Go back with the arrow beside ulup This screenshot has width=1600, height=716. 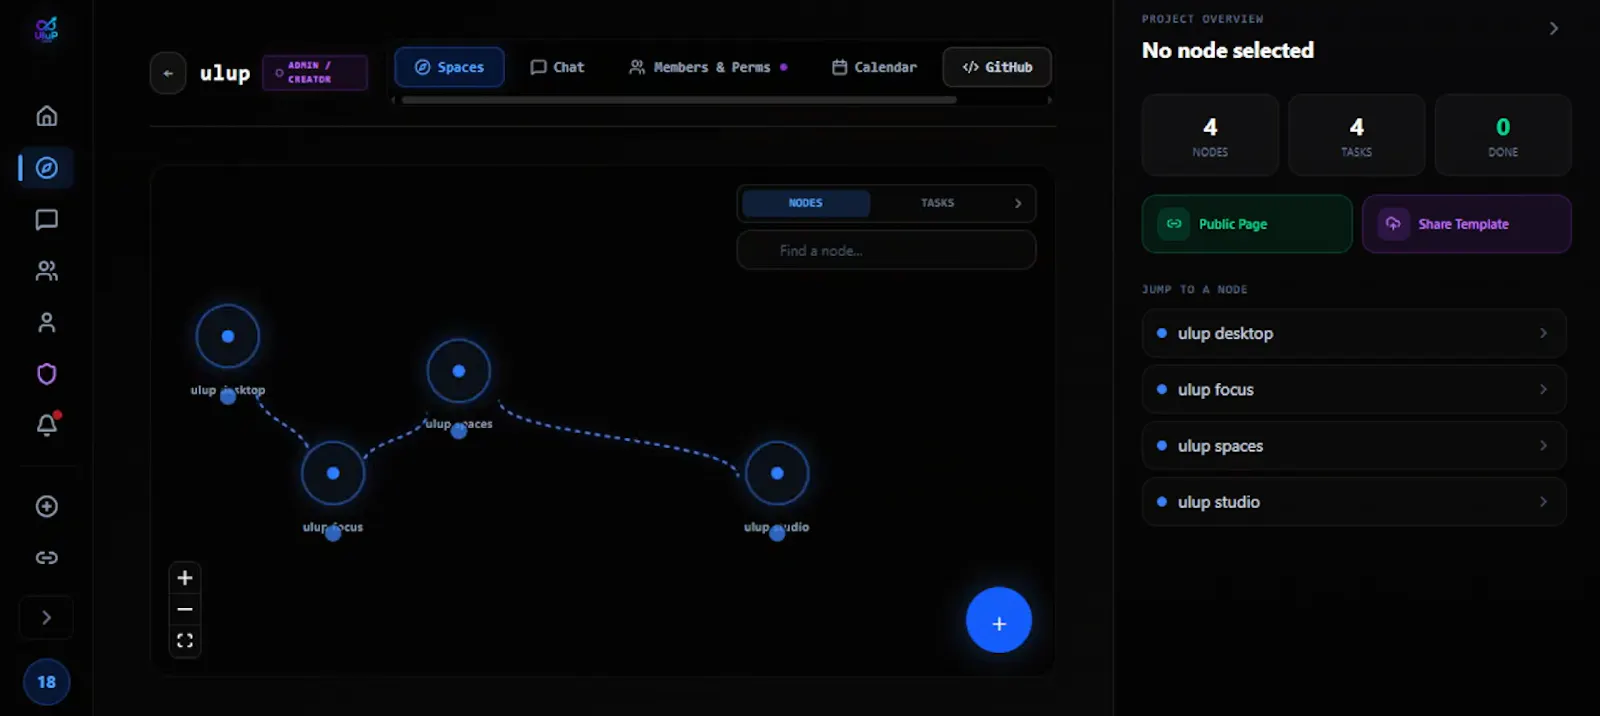[168, 73]
